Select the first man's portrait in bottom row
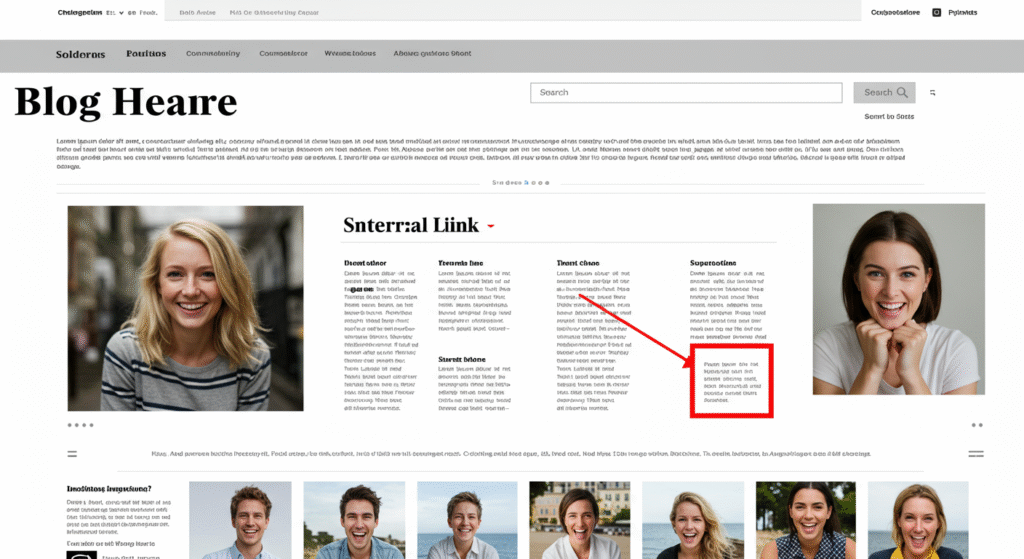Screen dimensions: 1024x559 (x=240, y=520)
